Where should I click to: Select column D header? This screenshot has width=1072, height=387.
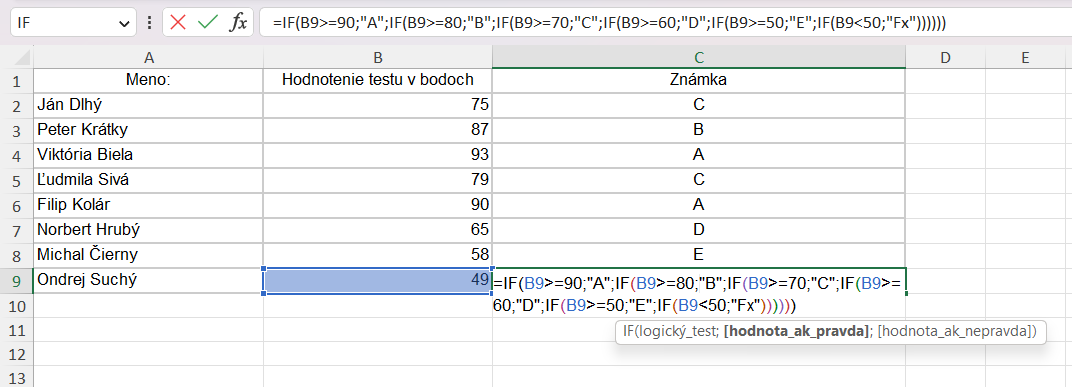(x=946, y=57)
